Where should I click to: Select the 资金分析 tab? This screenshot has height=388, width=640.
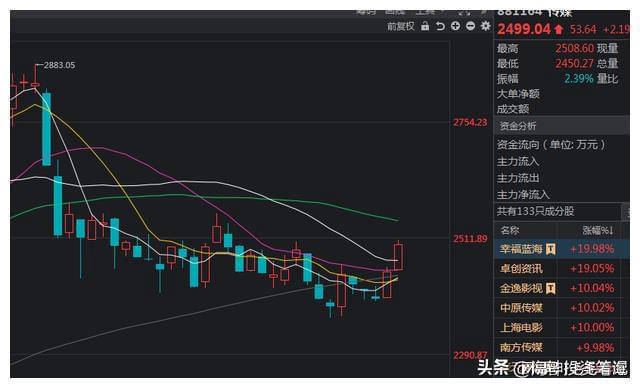pos(518,126)
